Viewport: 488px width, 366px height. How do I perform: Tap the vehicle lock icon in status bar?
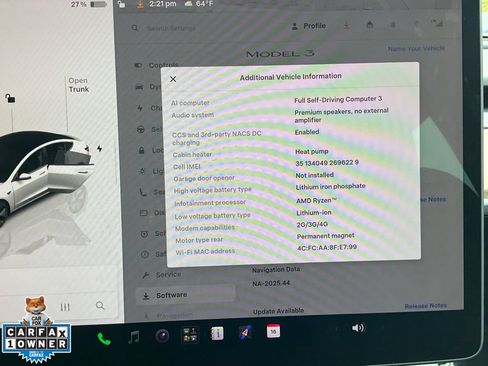click(121, 4)
